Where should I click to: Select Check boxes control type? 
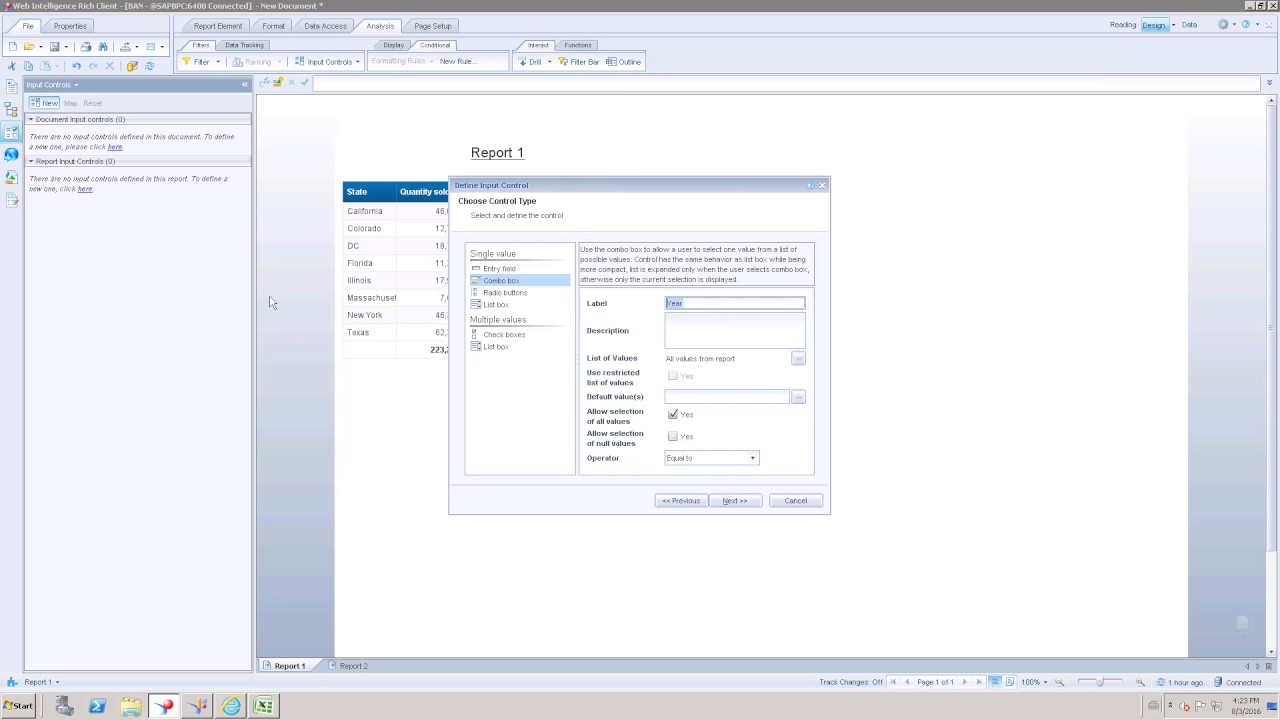504,335
